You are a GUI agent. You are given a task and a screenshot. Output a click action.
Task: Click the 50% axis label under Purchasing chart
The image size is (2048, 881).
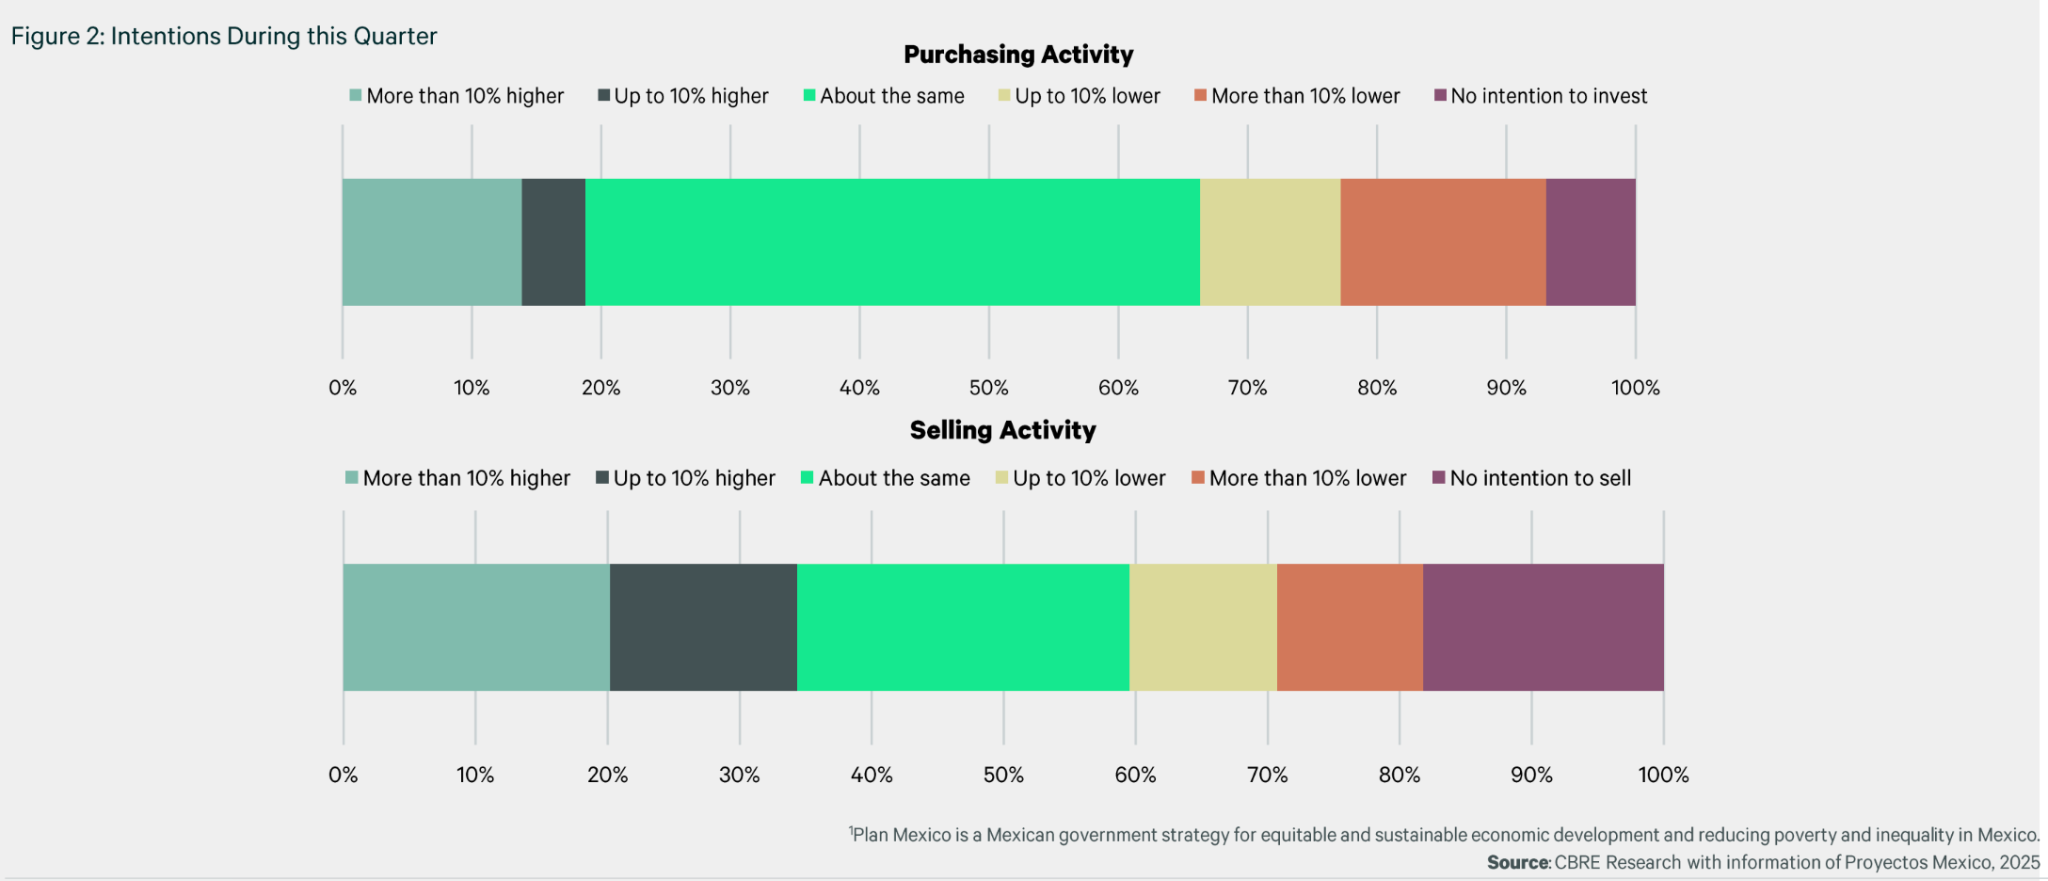click(988, 388)
